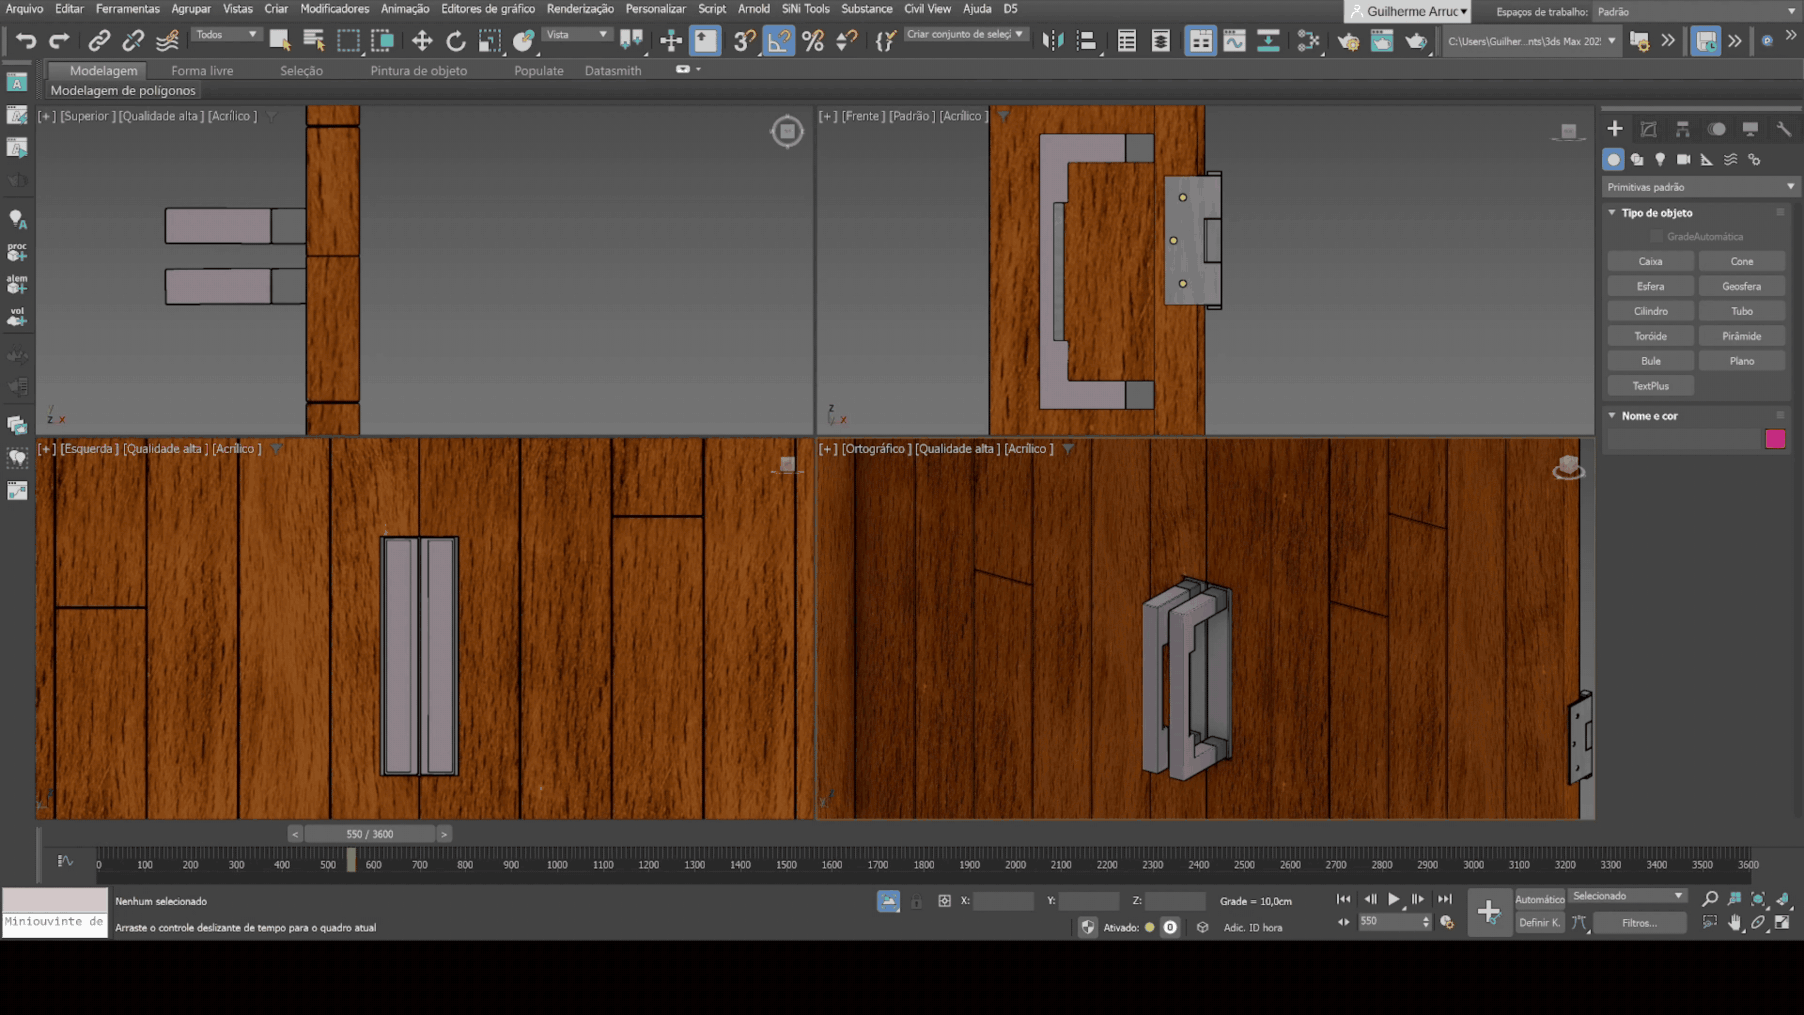This screenshot has height=1015, width=1804.
Task: Click the pink object color swatch
Action: 1775,439
